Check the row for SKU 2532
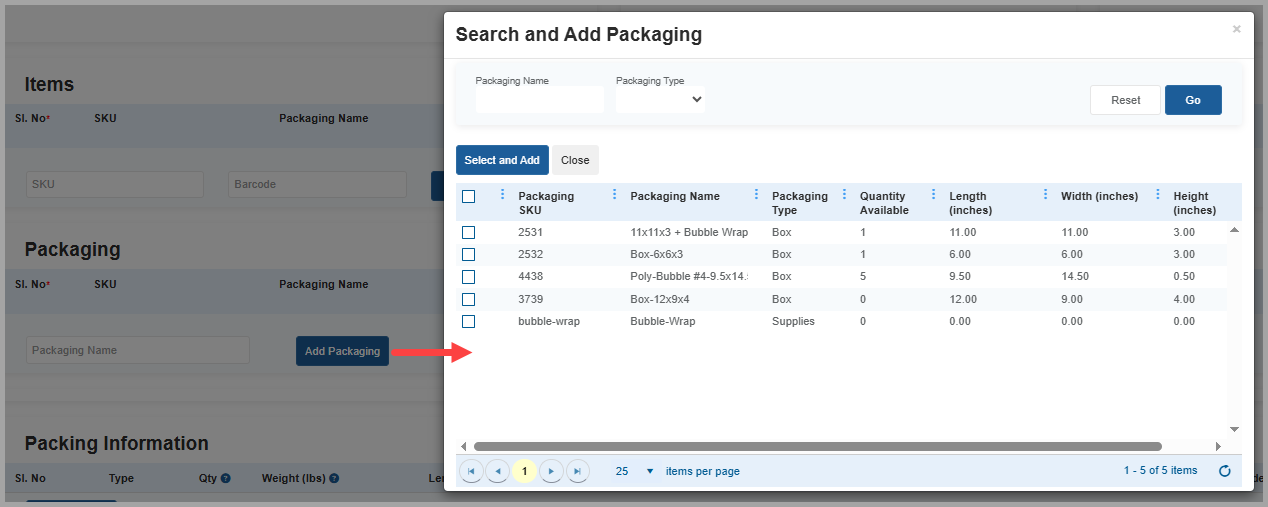This screenshot has height=507, width=1268. (x=469, y=254)
